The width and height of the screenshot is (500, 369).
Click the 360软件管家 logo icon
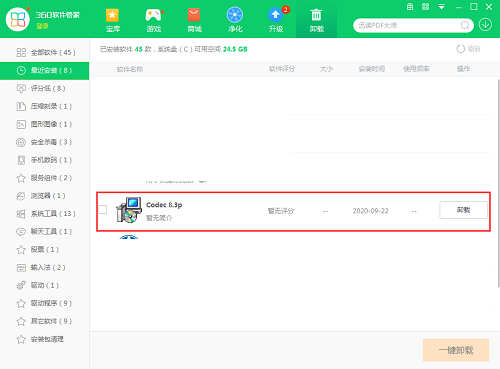pos(18,19)
